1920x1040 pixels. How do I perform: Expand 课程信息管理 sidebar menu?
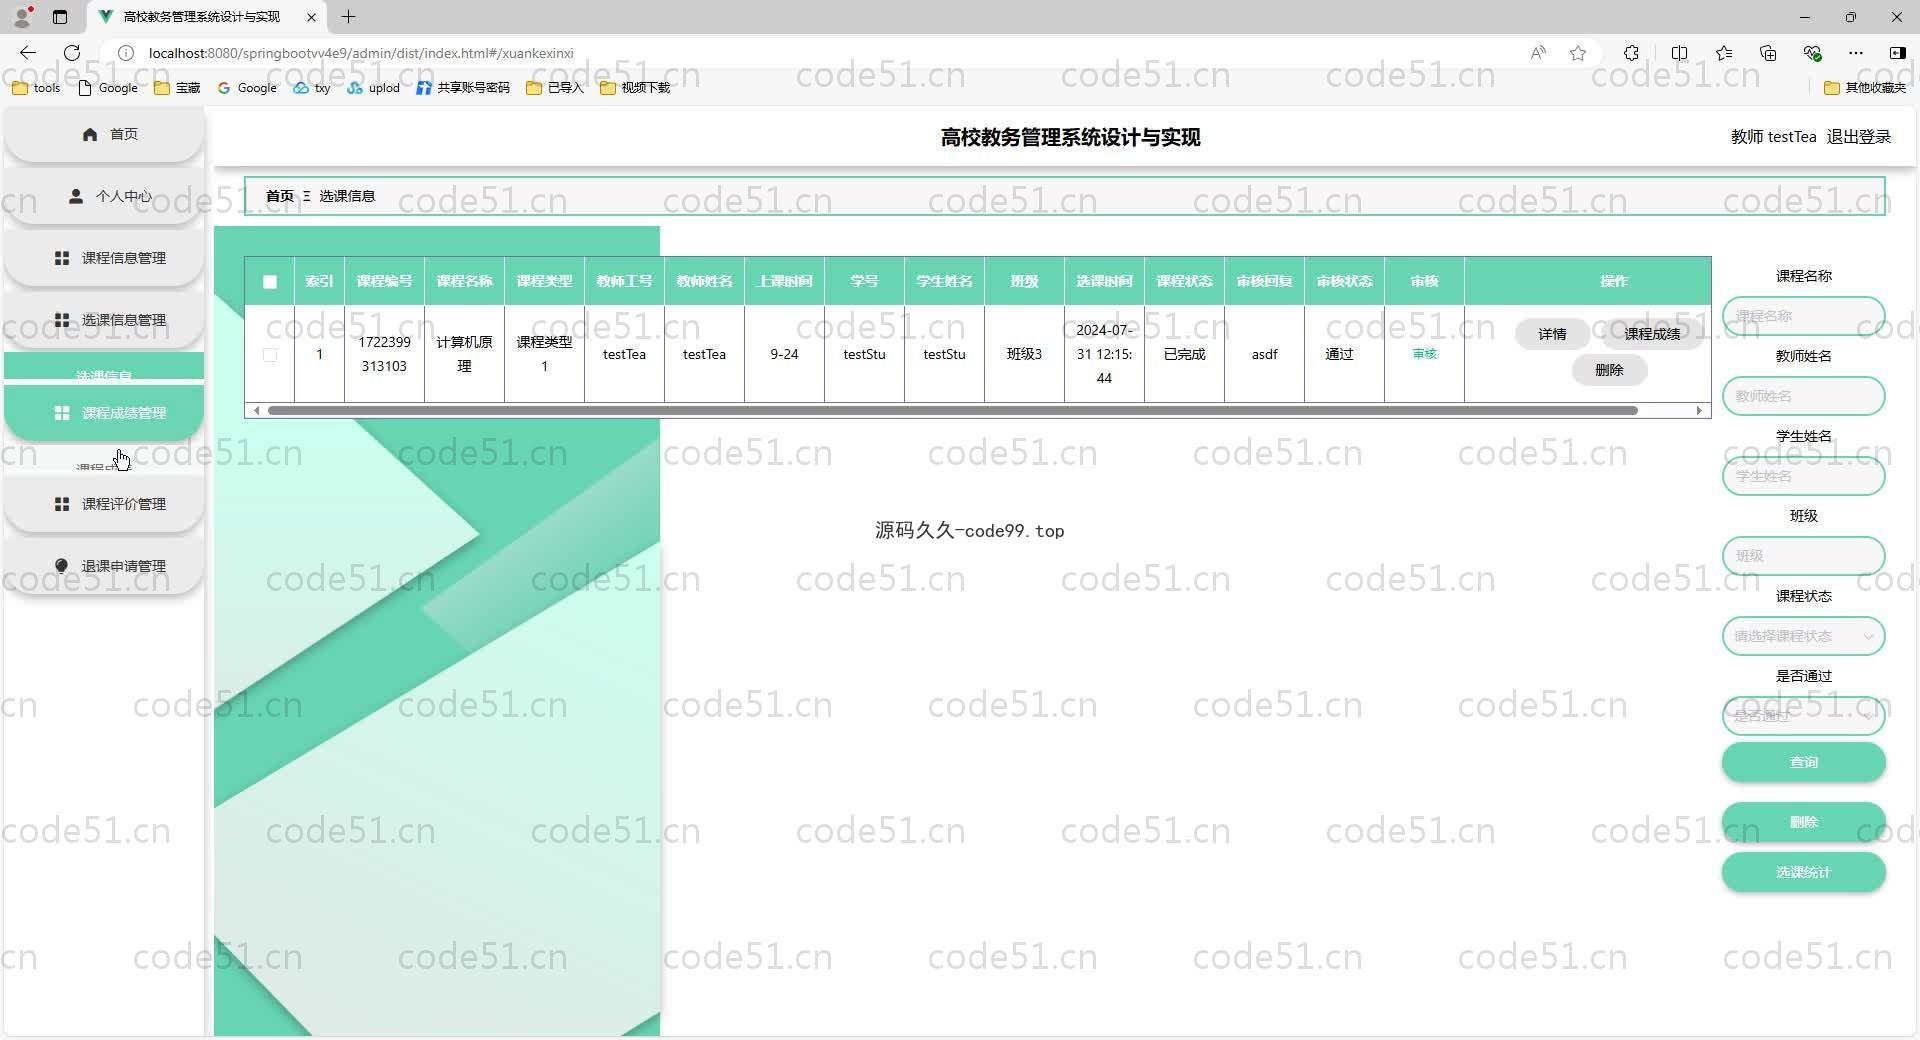pyautogui.click(x=104, y=258)
